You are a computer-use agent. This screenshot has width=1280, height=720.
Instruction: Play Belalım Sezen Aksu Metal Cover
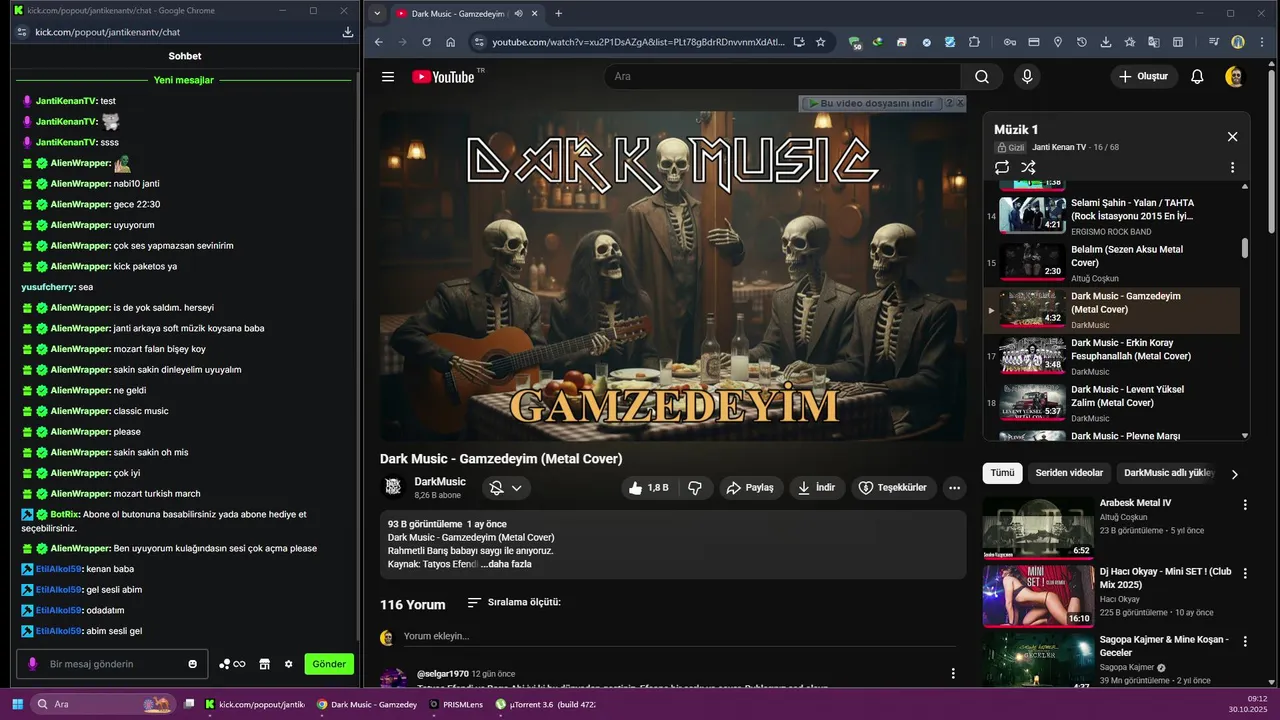[1112, 263]
